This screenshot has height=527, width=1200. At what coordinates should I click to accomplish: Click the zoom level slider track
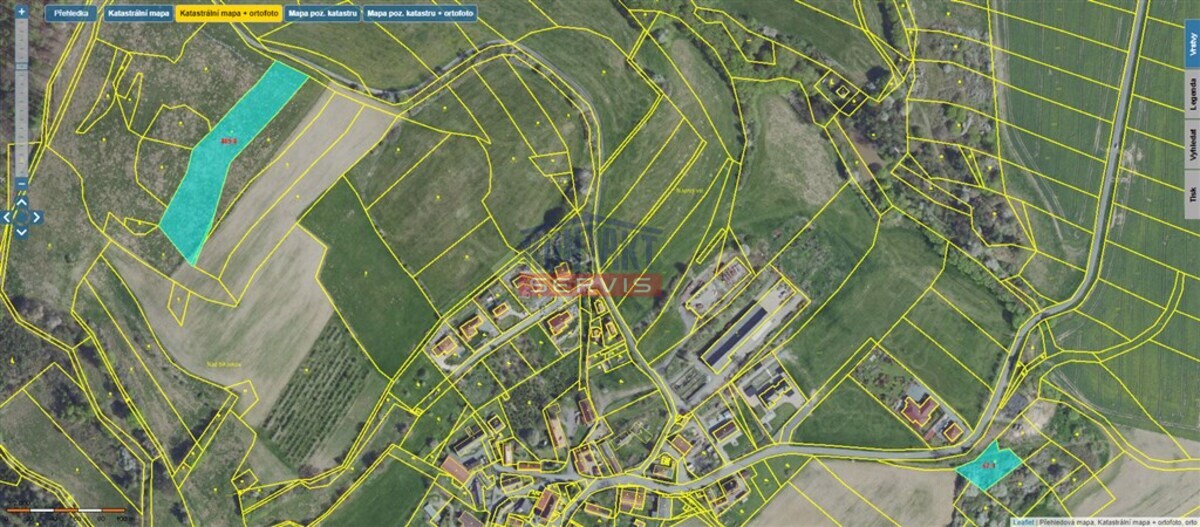(x=21, y=98)
